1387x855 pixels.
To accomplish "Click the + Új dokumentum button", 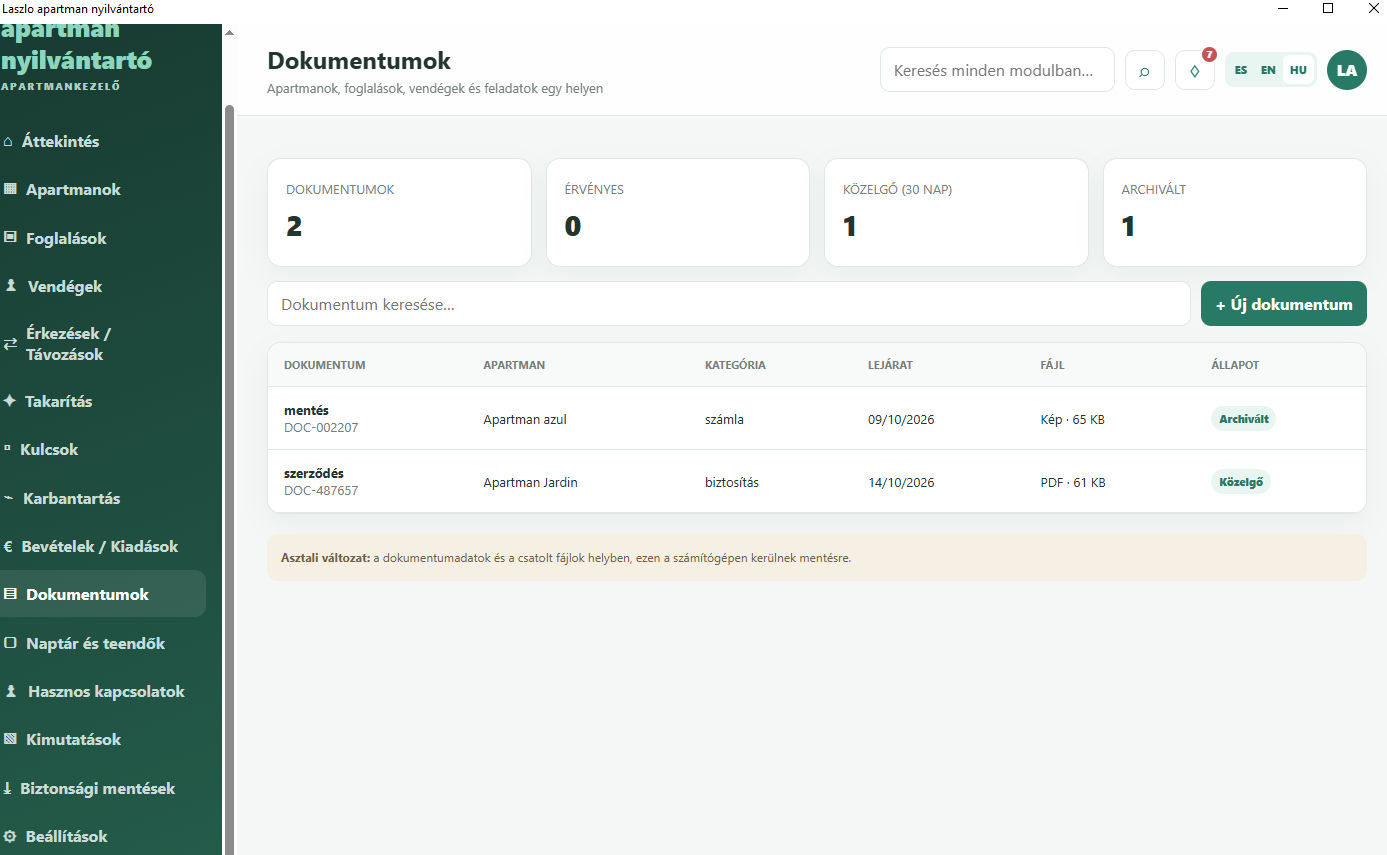I will [1284, 304].
